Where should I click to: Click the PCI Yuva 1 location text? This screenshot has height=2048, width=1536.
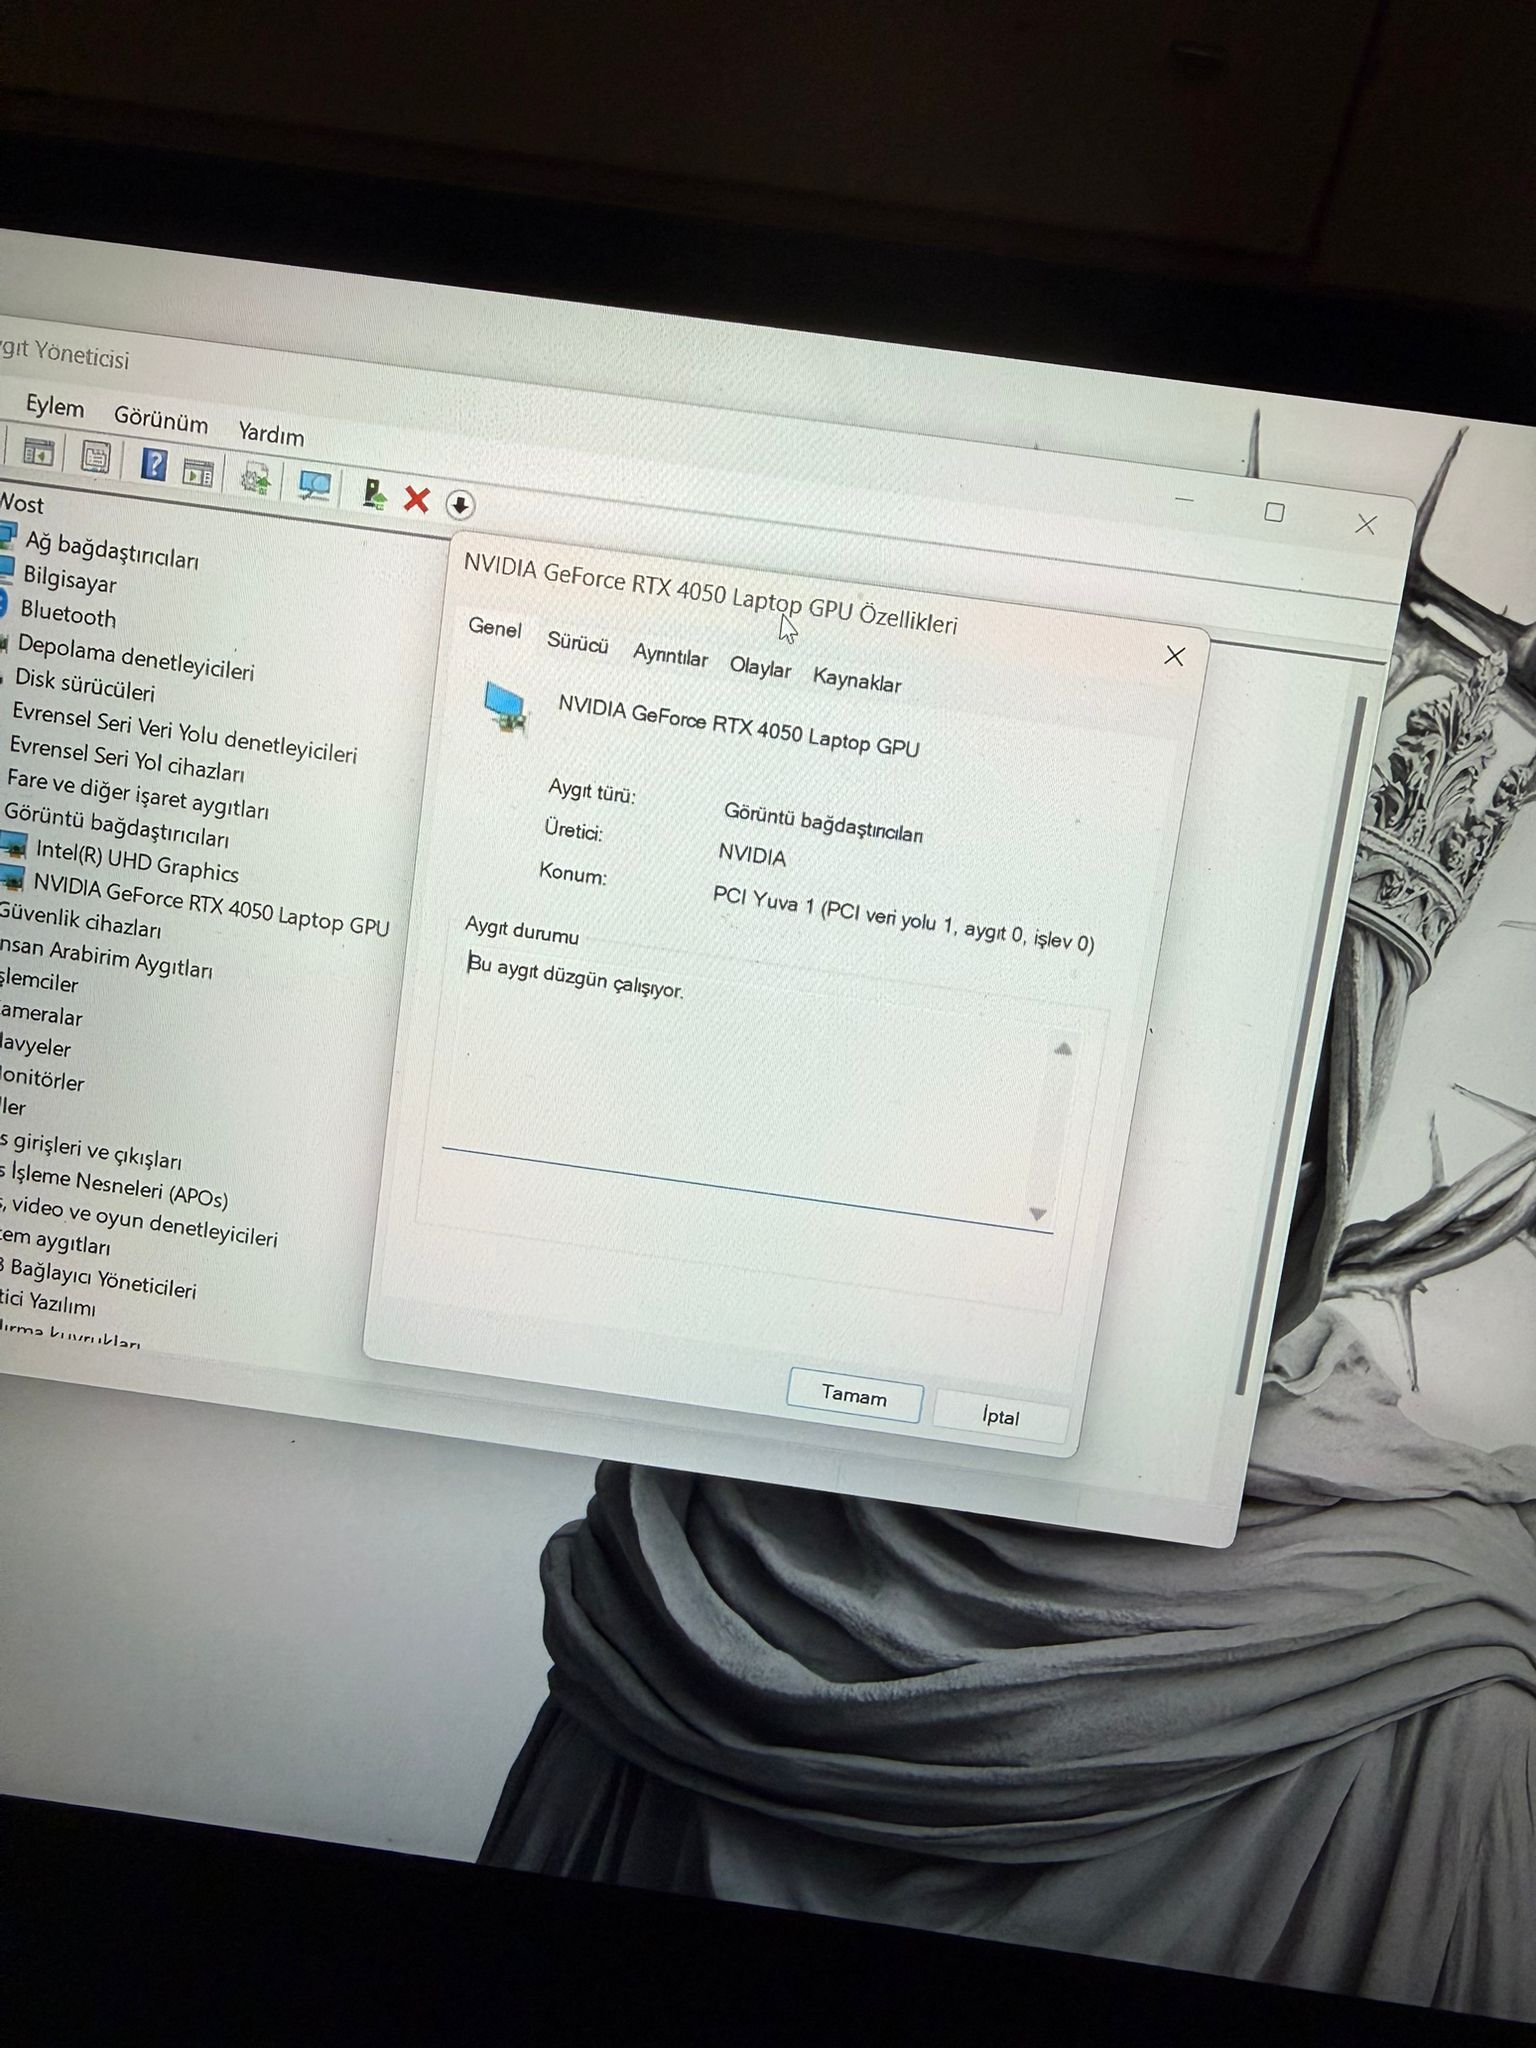(903, 918)
